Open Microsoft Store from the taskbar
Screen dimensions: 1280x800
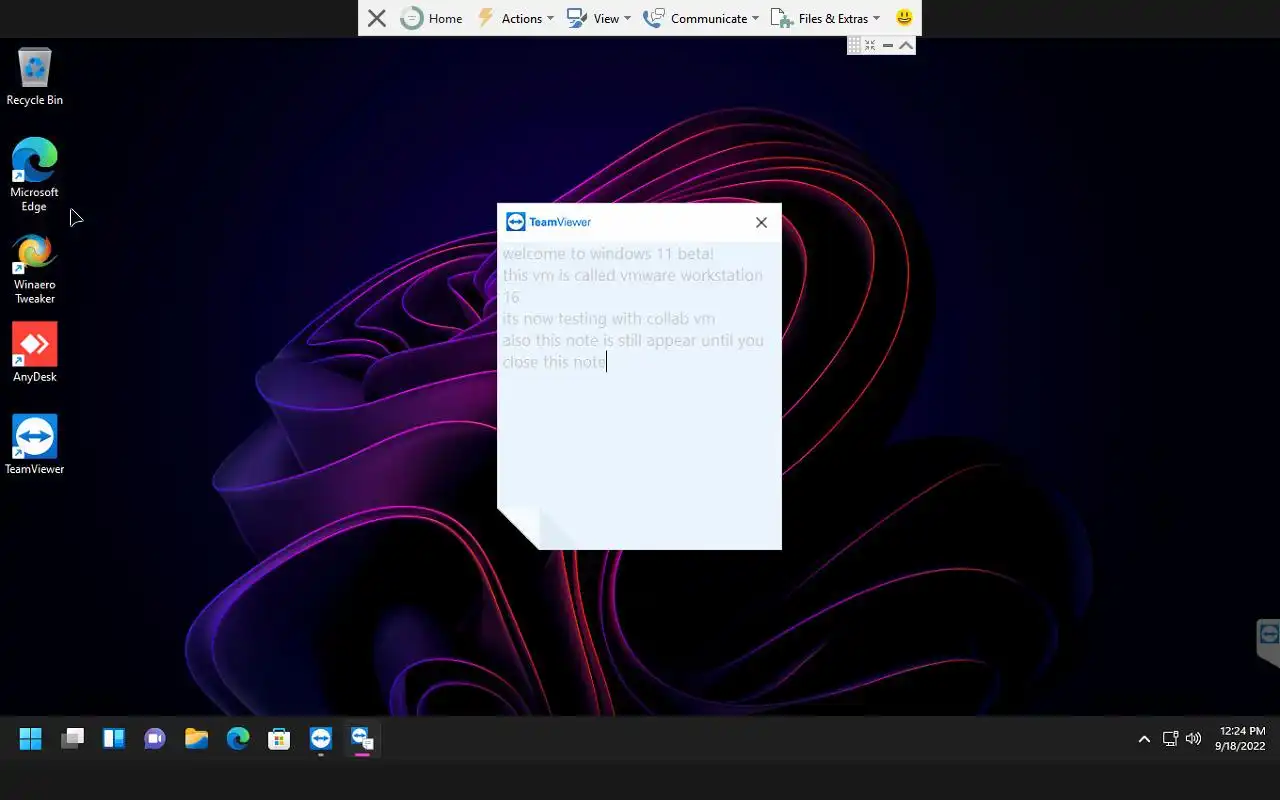pos(279,739)
